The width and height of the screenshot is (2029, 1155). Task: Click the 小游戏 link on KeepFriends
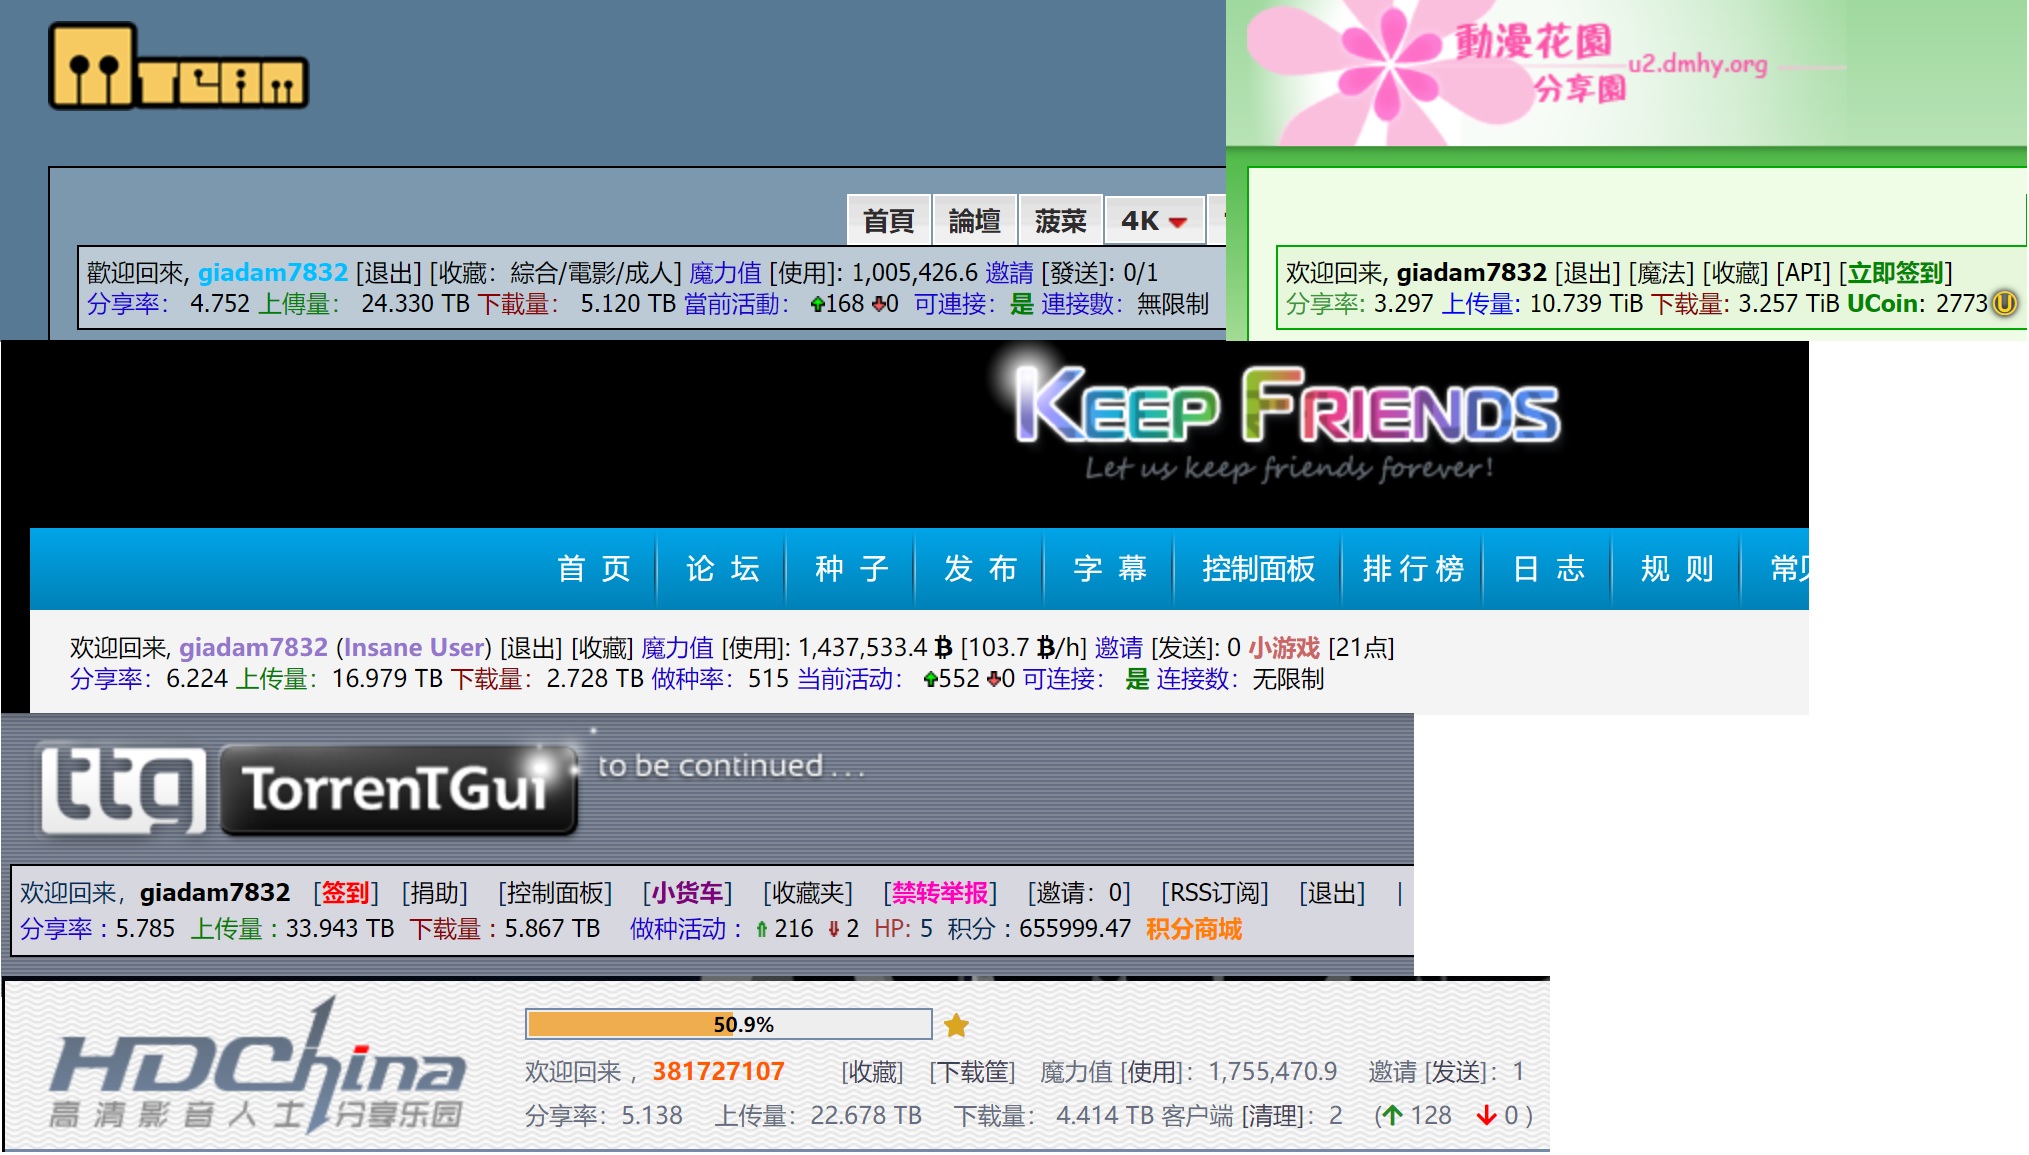[1283, 647]
